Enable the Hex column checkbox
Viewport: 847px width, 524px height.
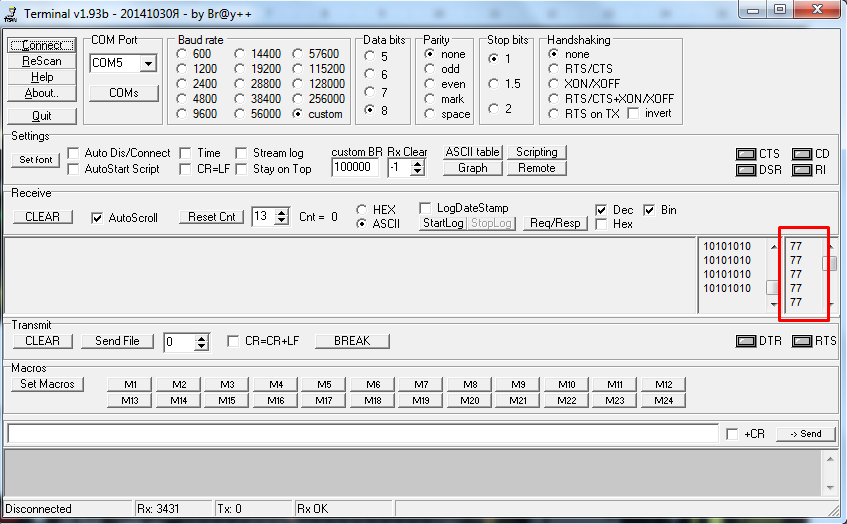pyautogui.click(x=601, y=224)
